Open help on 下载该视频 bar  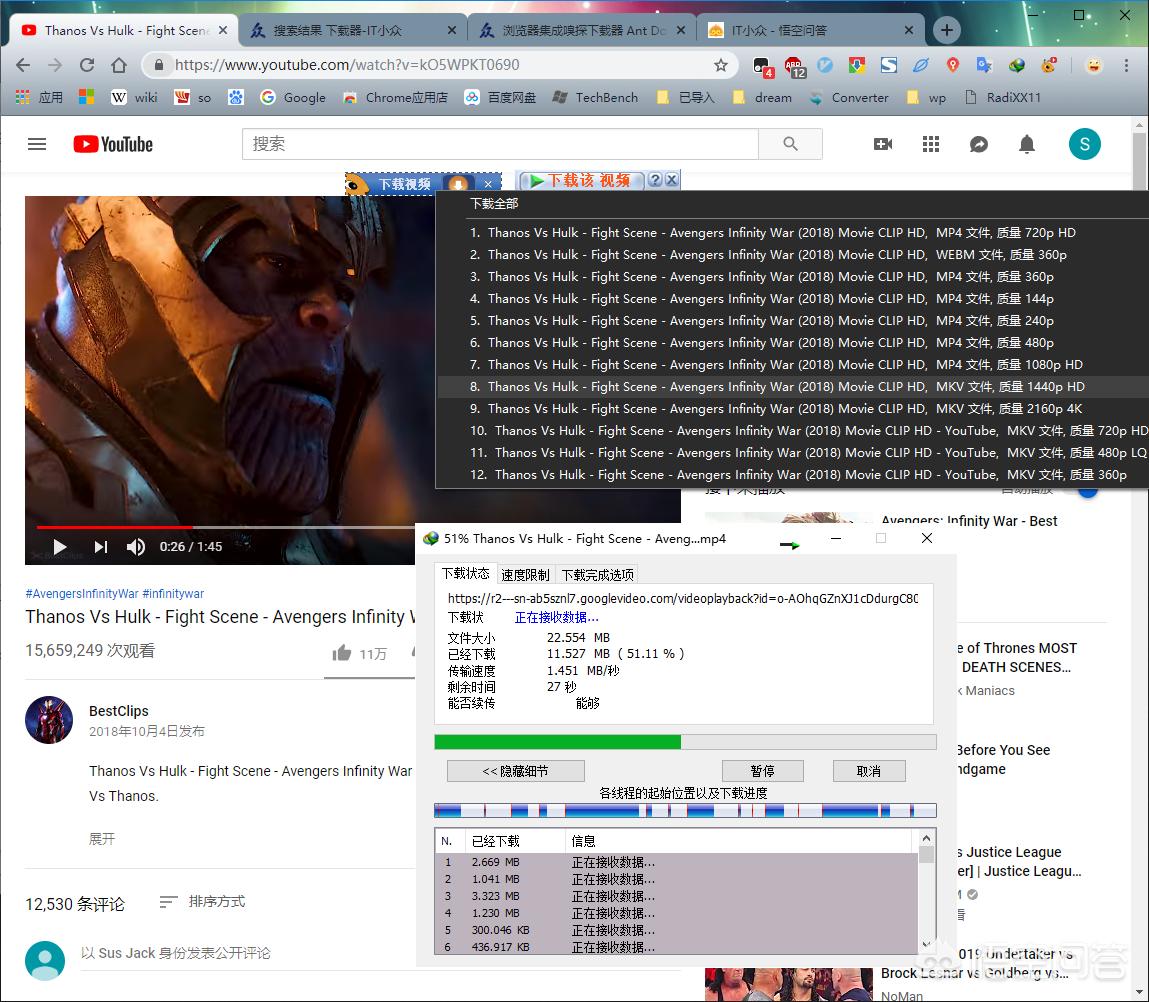click(655, 180)
